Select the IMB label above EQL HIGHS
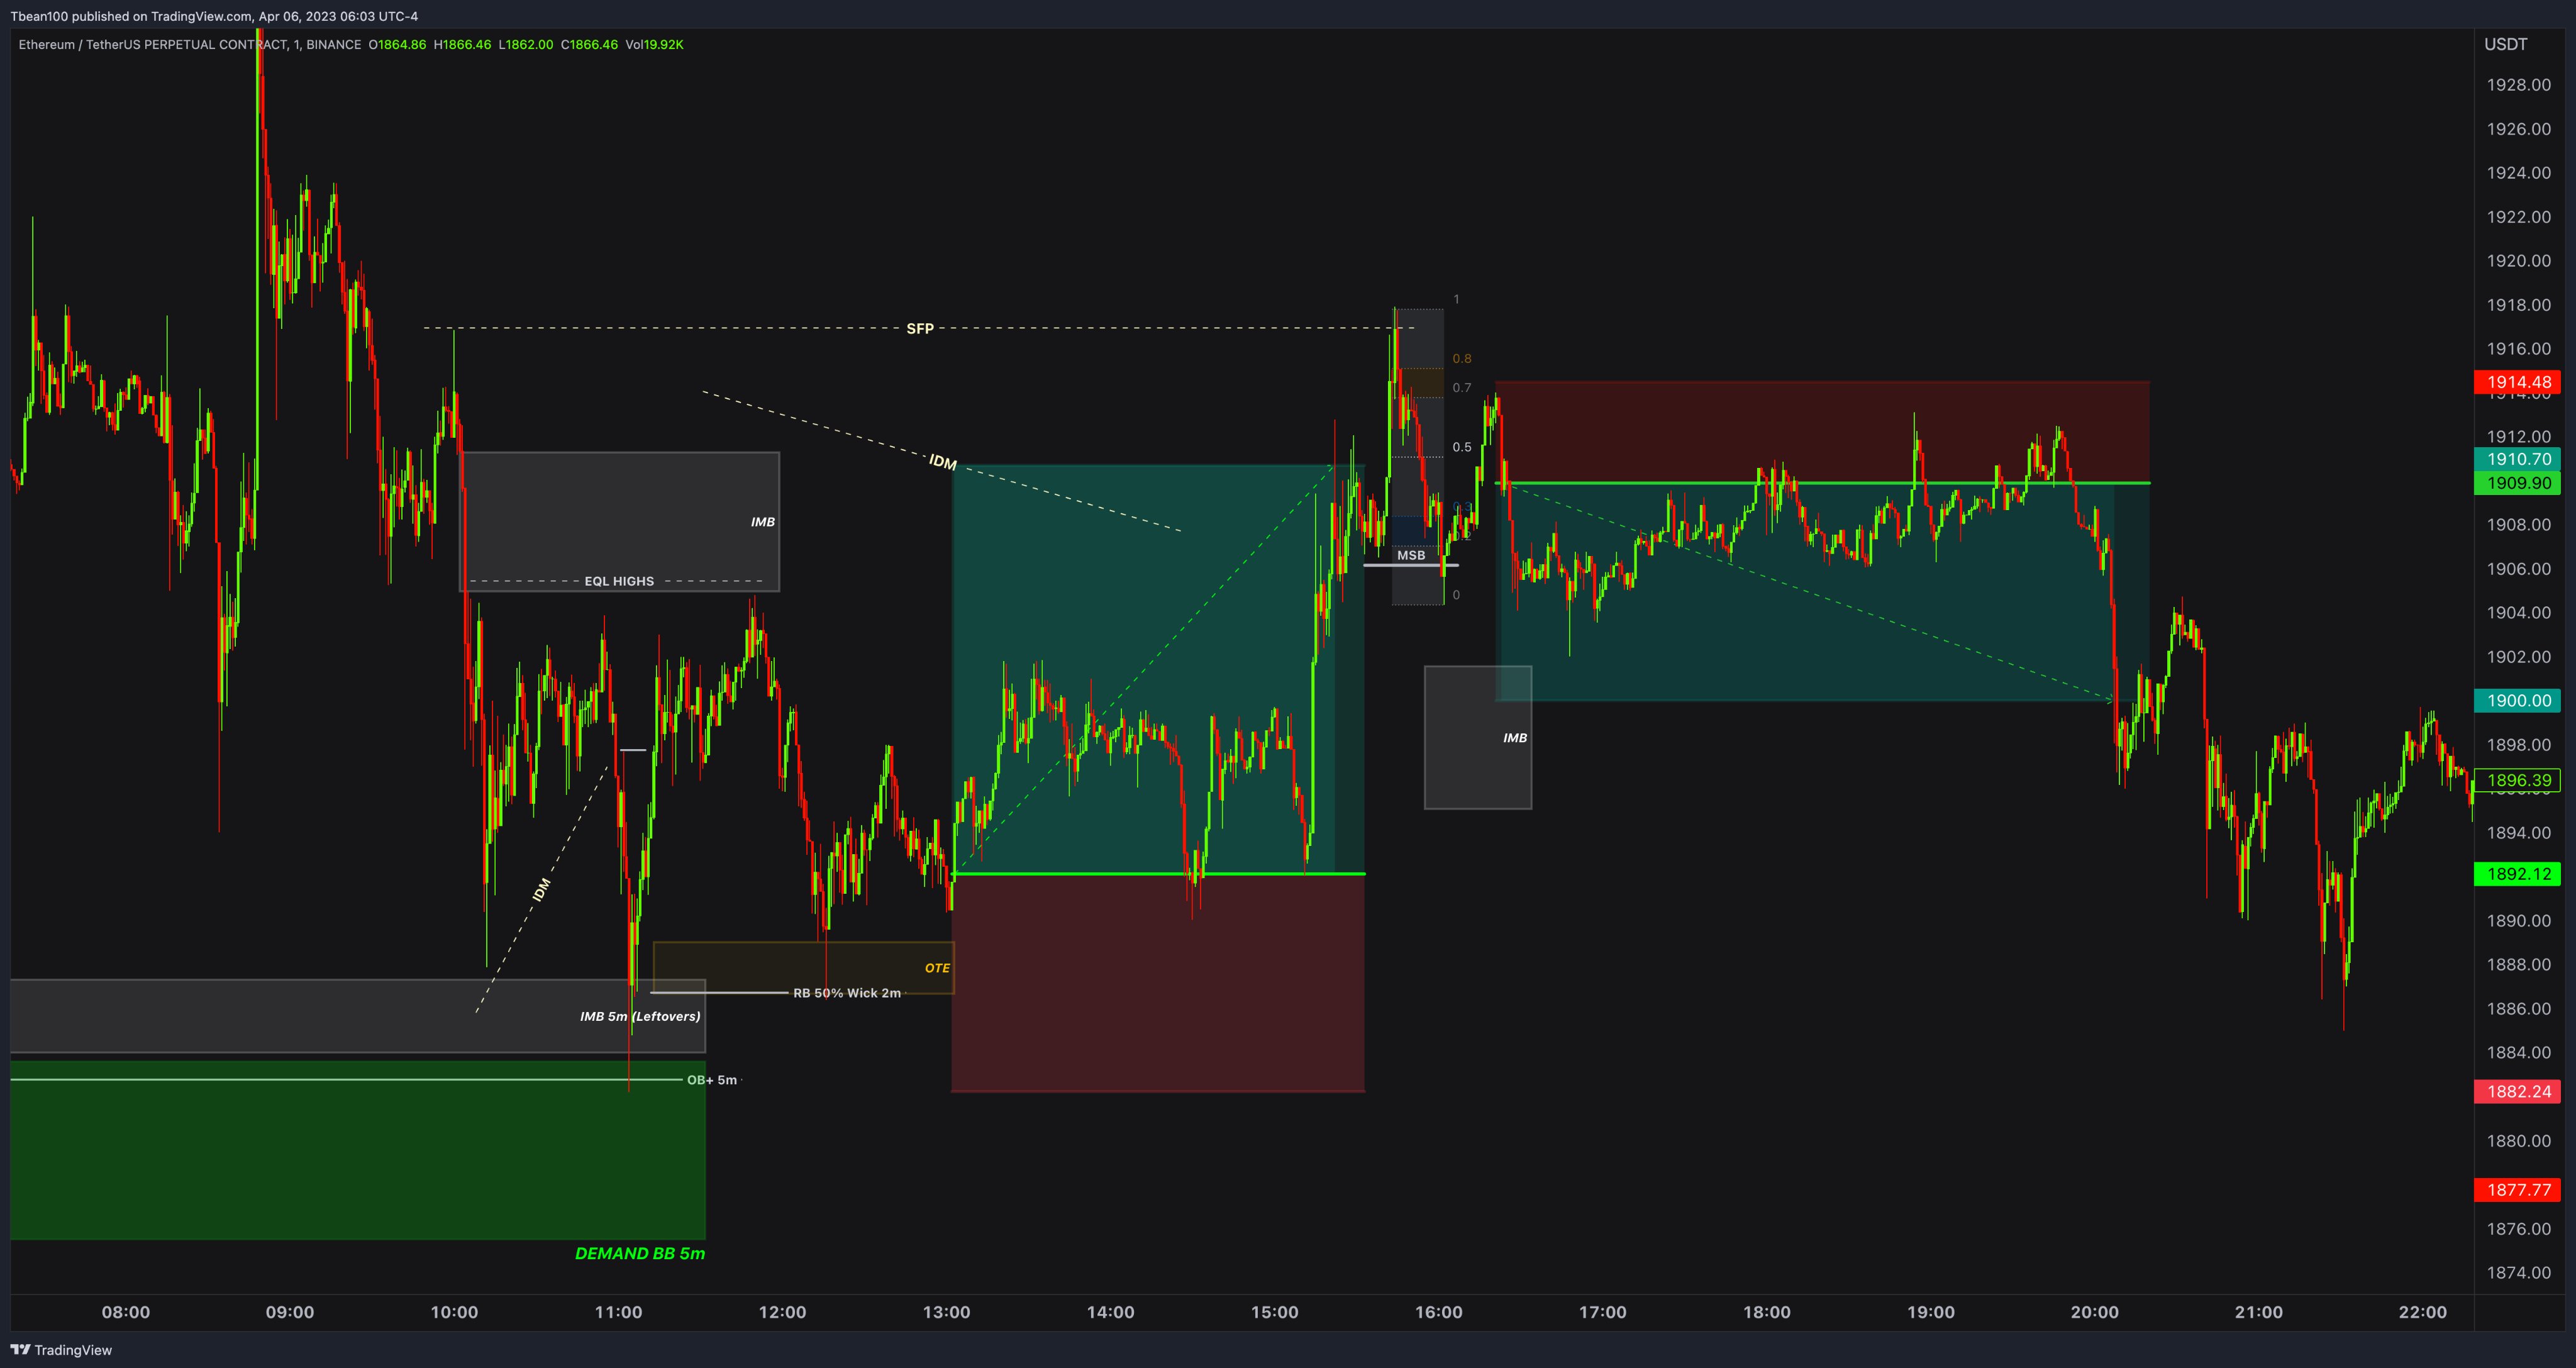 763,522
